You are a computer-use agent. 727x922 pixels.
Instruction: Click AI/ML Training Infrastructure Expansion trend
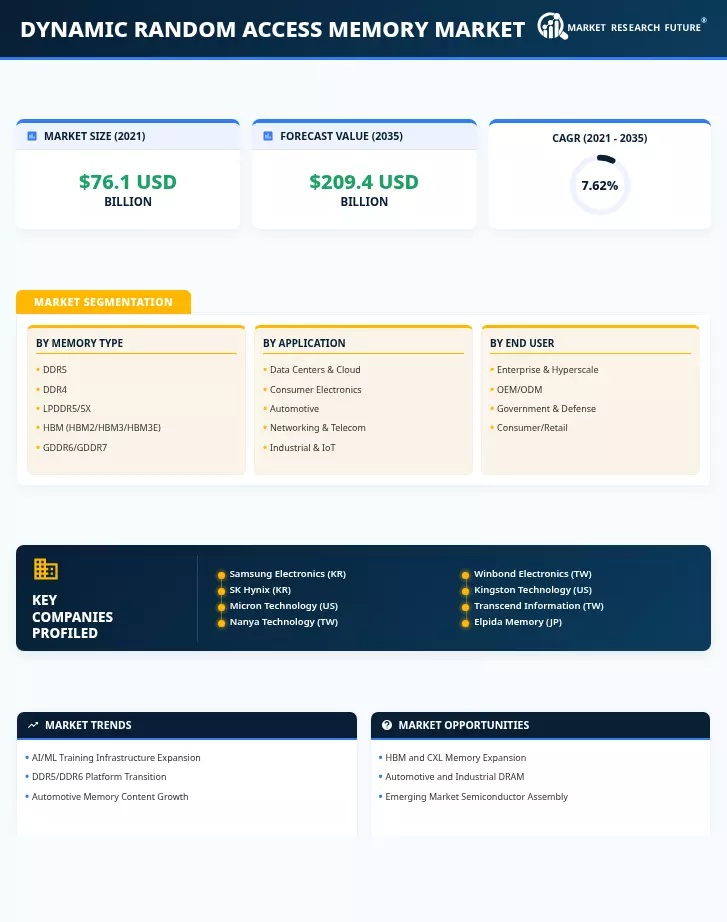tap(116, 757)
